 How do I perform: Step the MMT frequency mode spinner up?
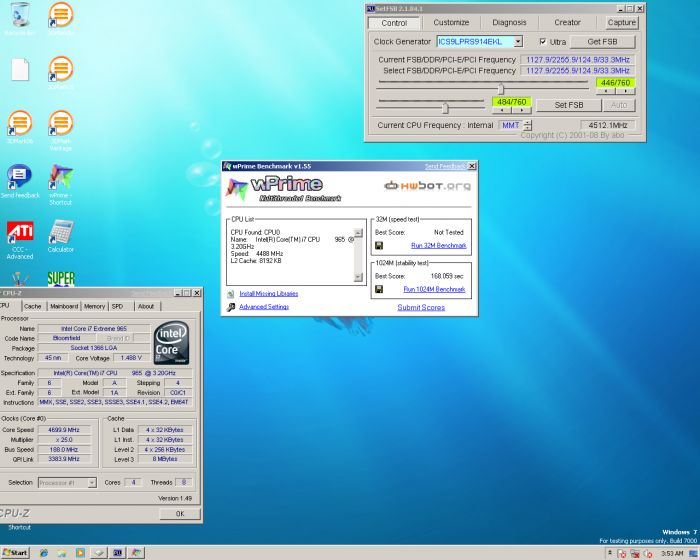pyautogui.click(x=528, y=122)
